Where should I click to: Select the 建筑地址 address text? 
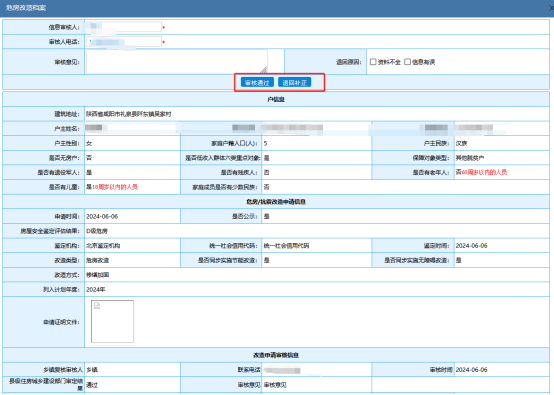click(129, 114)
